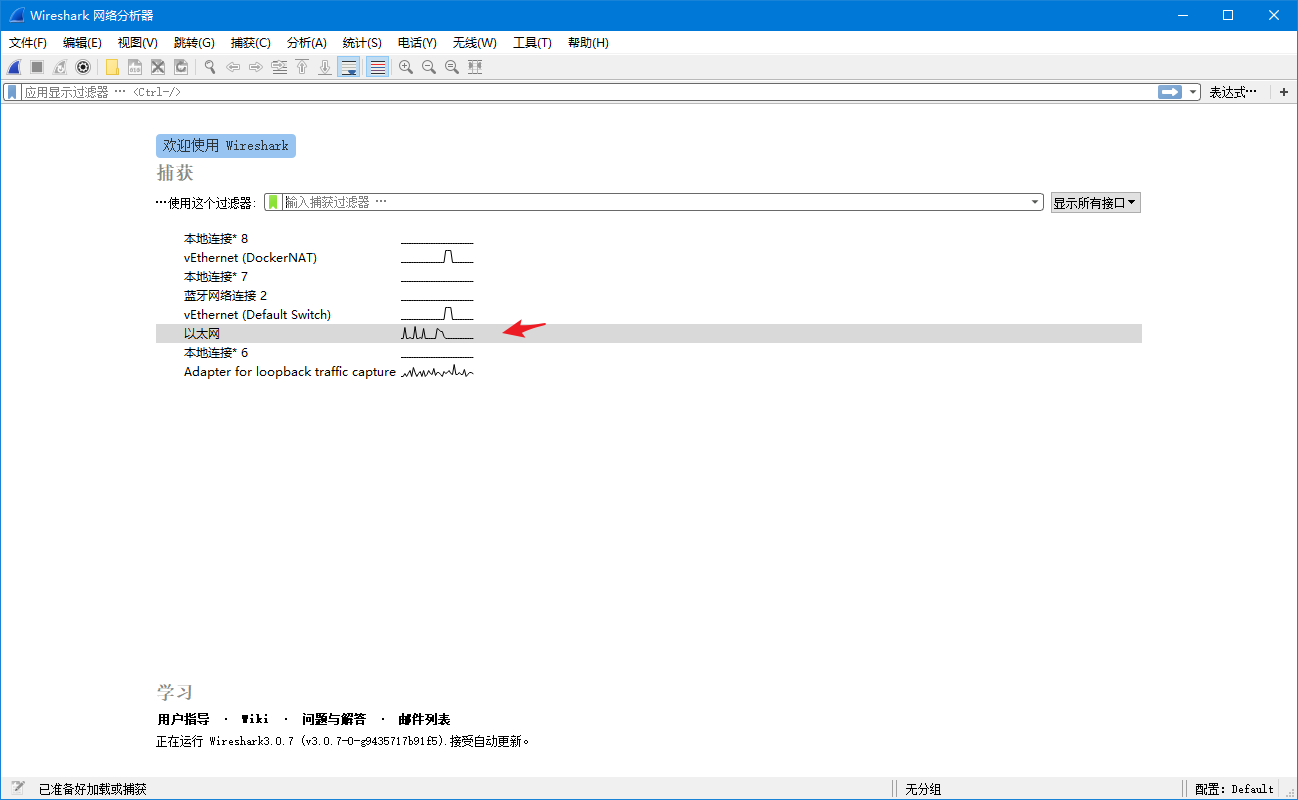Click the stop capture square icon
The image size is (1298, 800).
click(36, 67)
